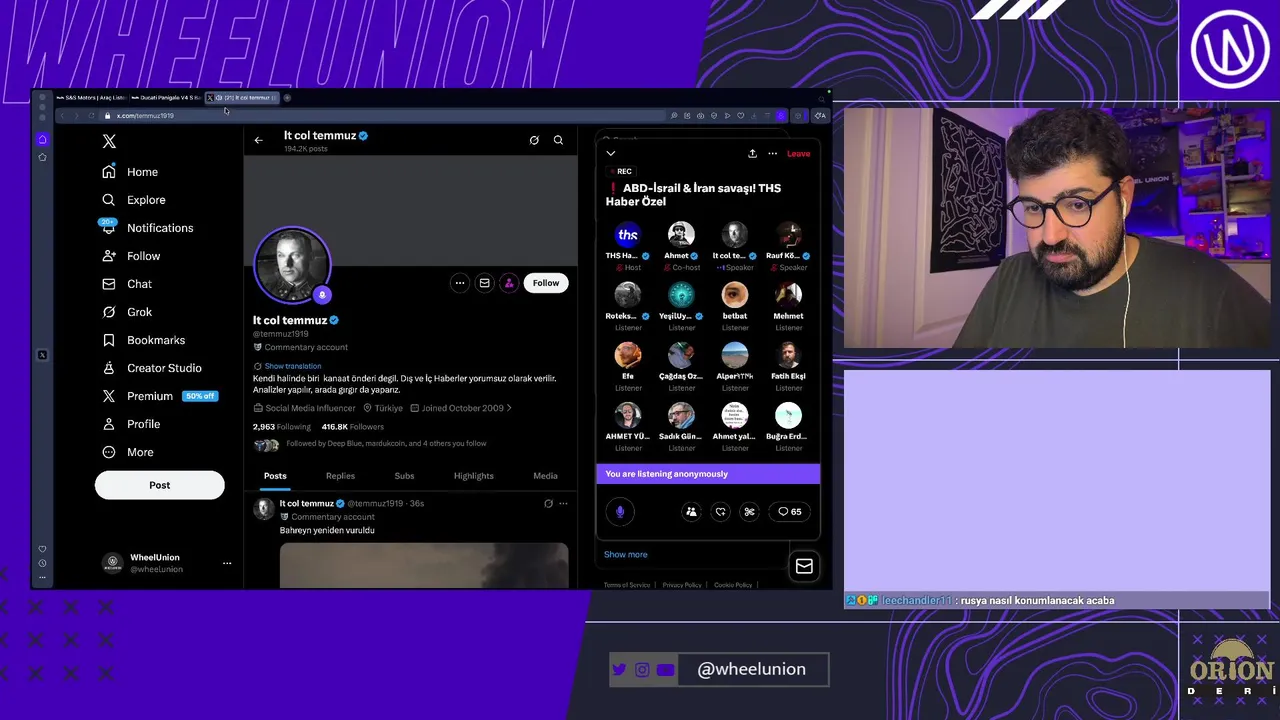Open Chat in the X sidebar
Screen dimensions: 1280x720
click(x=127, y=284)
